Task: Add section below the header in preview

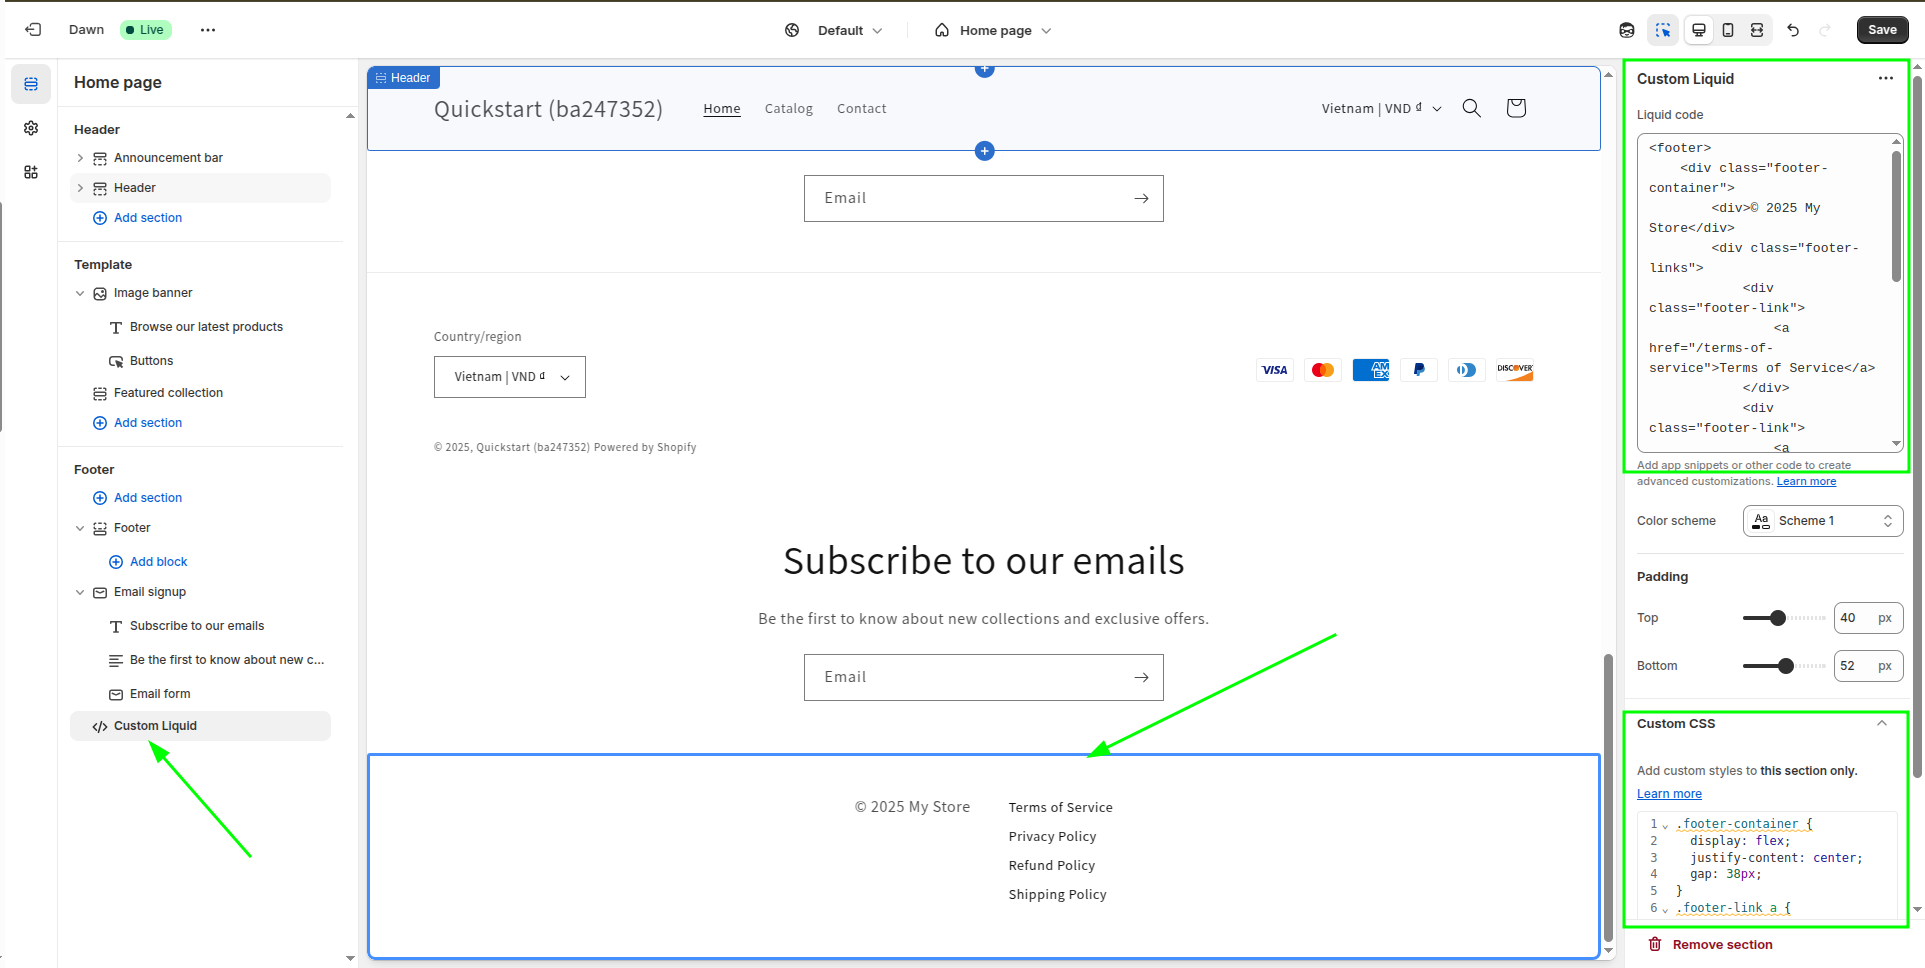Action: 985,151
